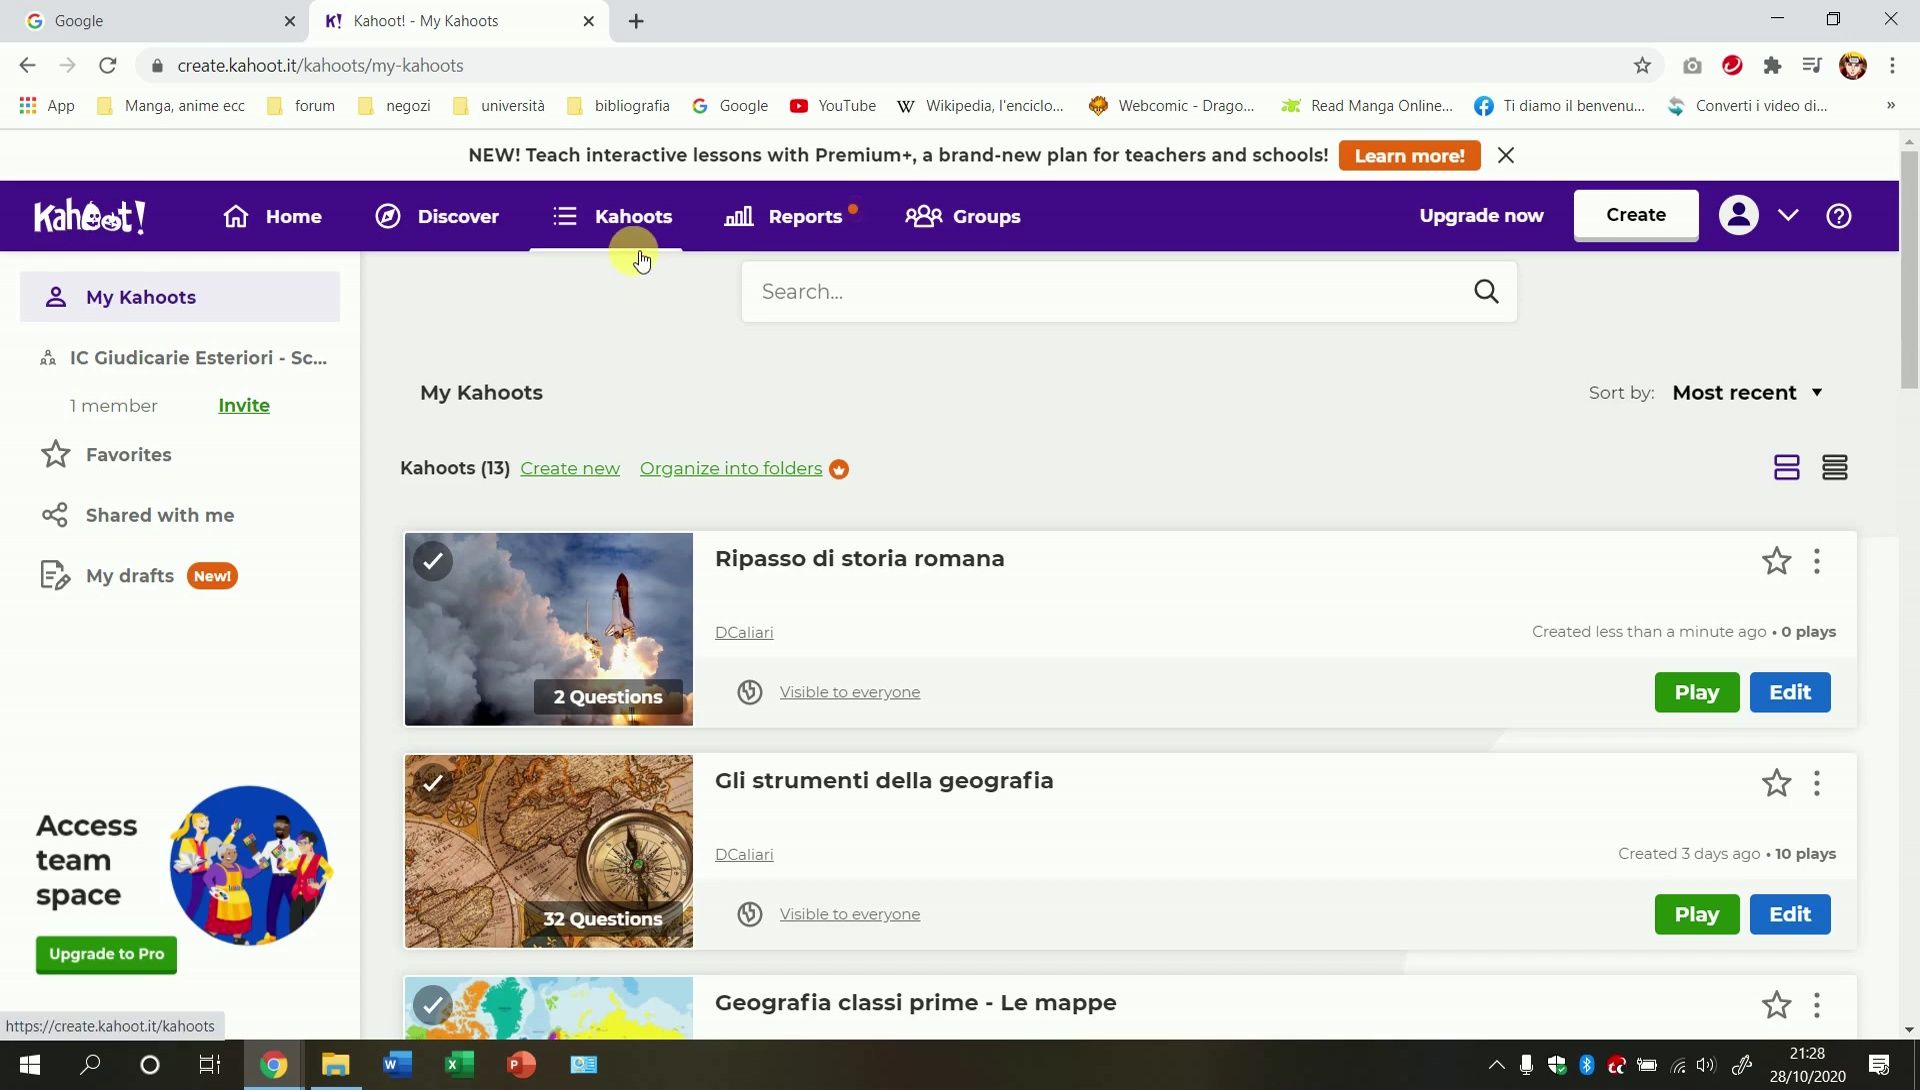Dismiss the Premium+ announcement banner
This screenshot has width=1920, height=1090.
pos(1506,155)
